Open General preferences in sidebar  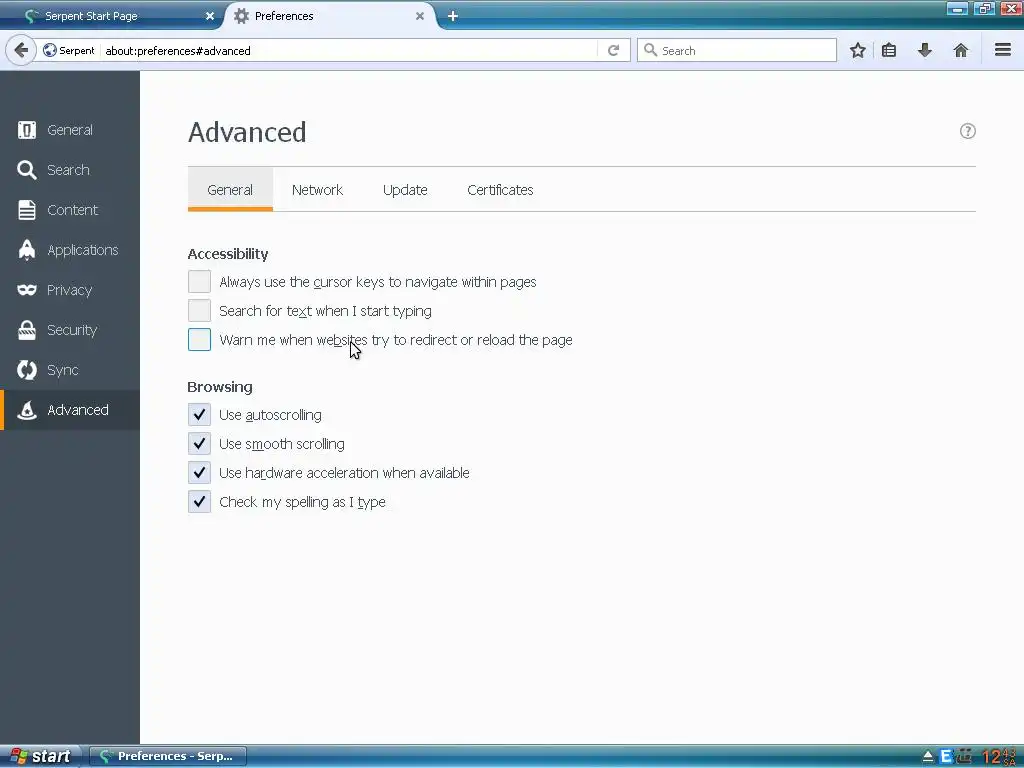[70, 130]
